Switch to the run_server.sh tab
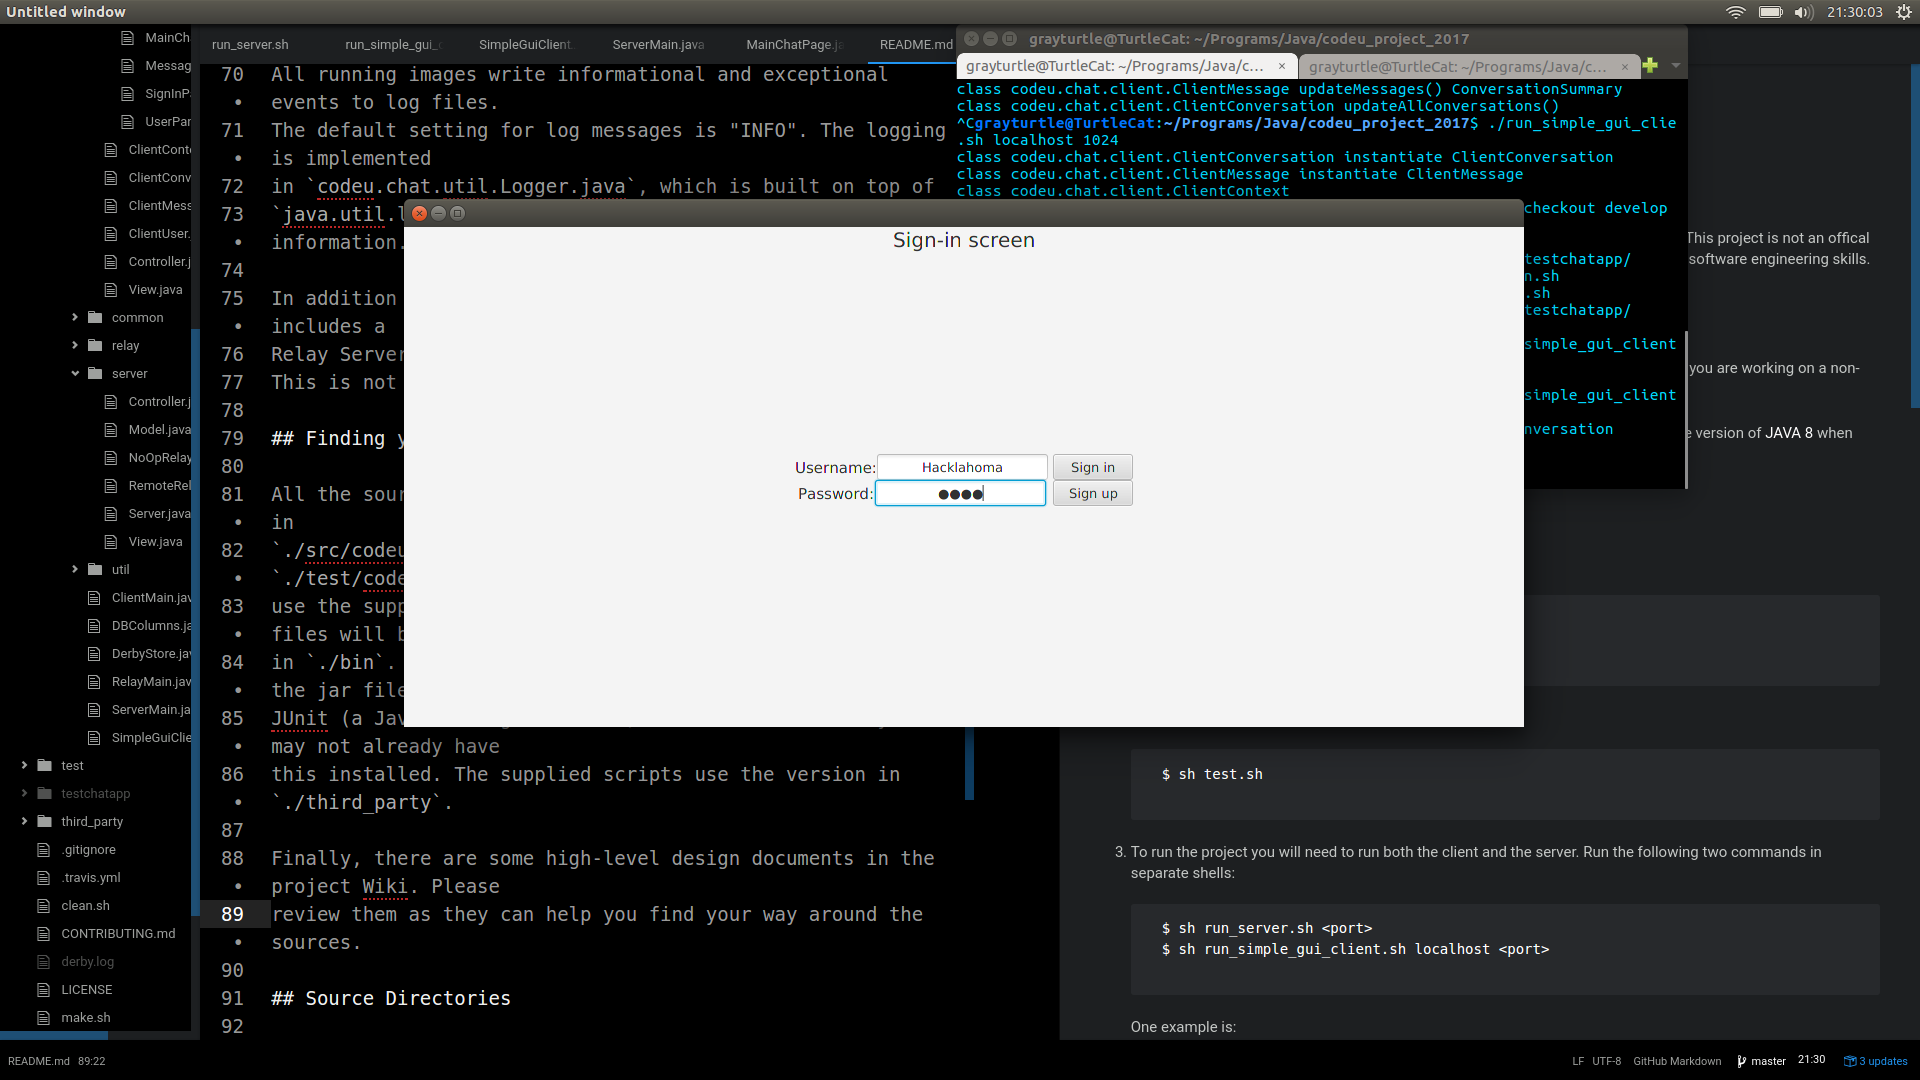The height and width of the screenshot is (1080, 1920). [x=250, y=45]
